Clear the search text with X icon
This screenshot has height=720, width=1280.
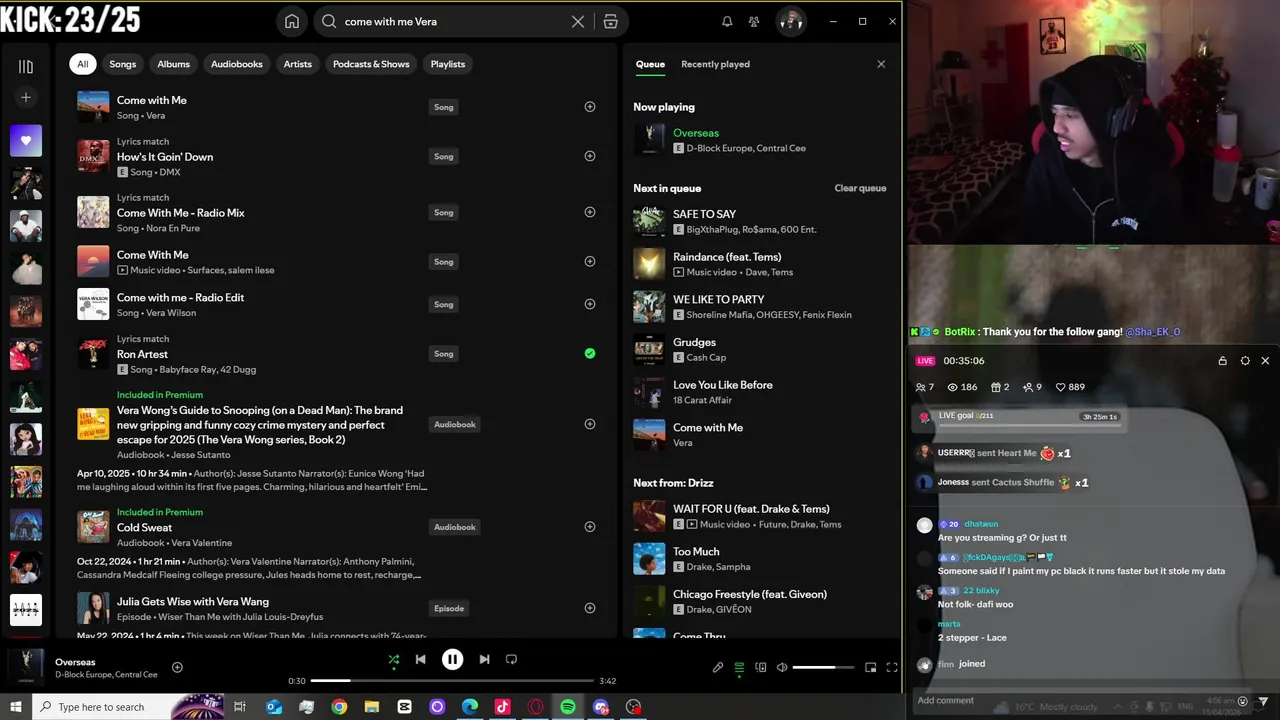(x=578, y=21)
